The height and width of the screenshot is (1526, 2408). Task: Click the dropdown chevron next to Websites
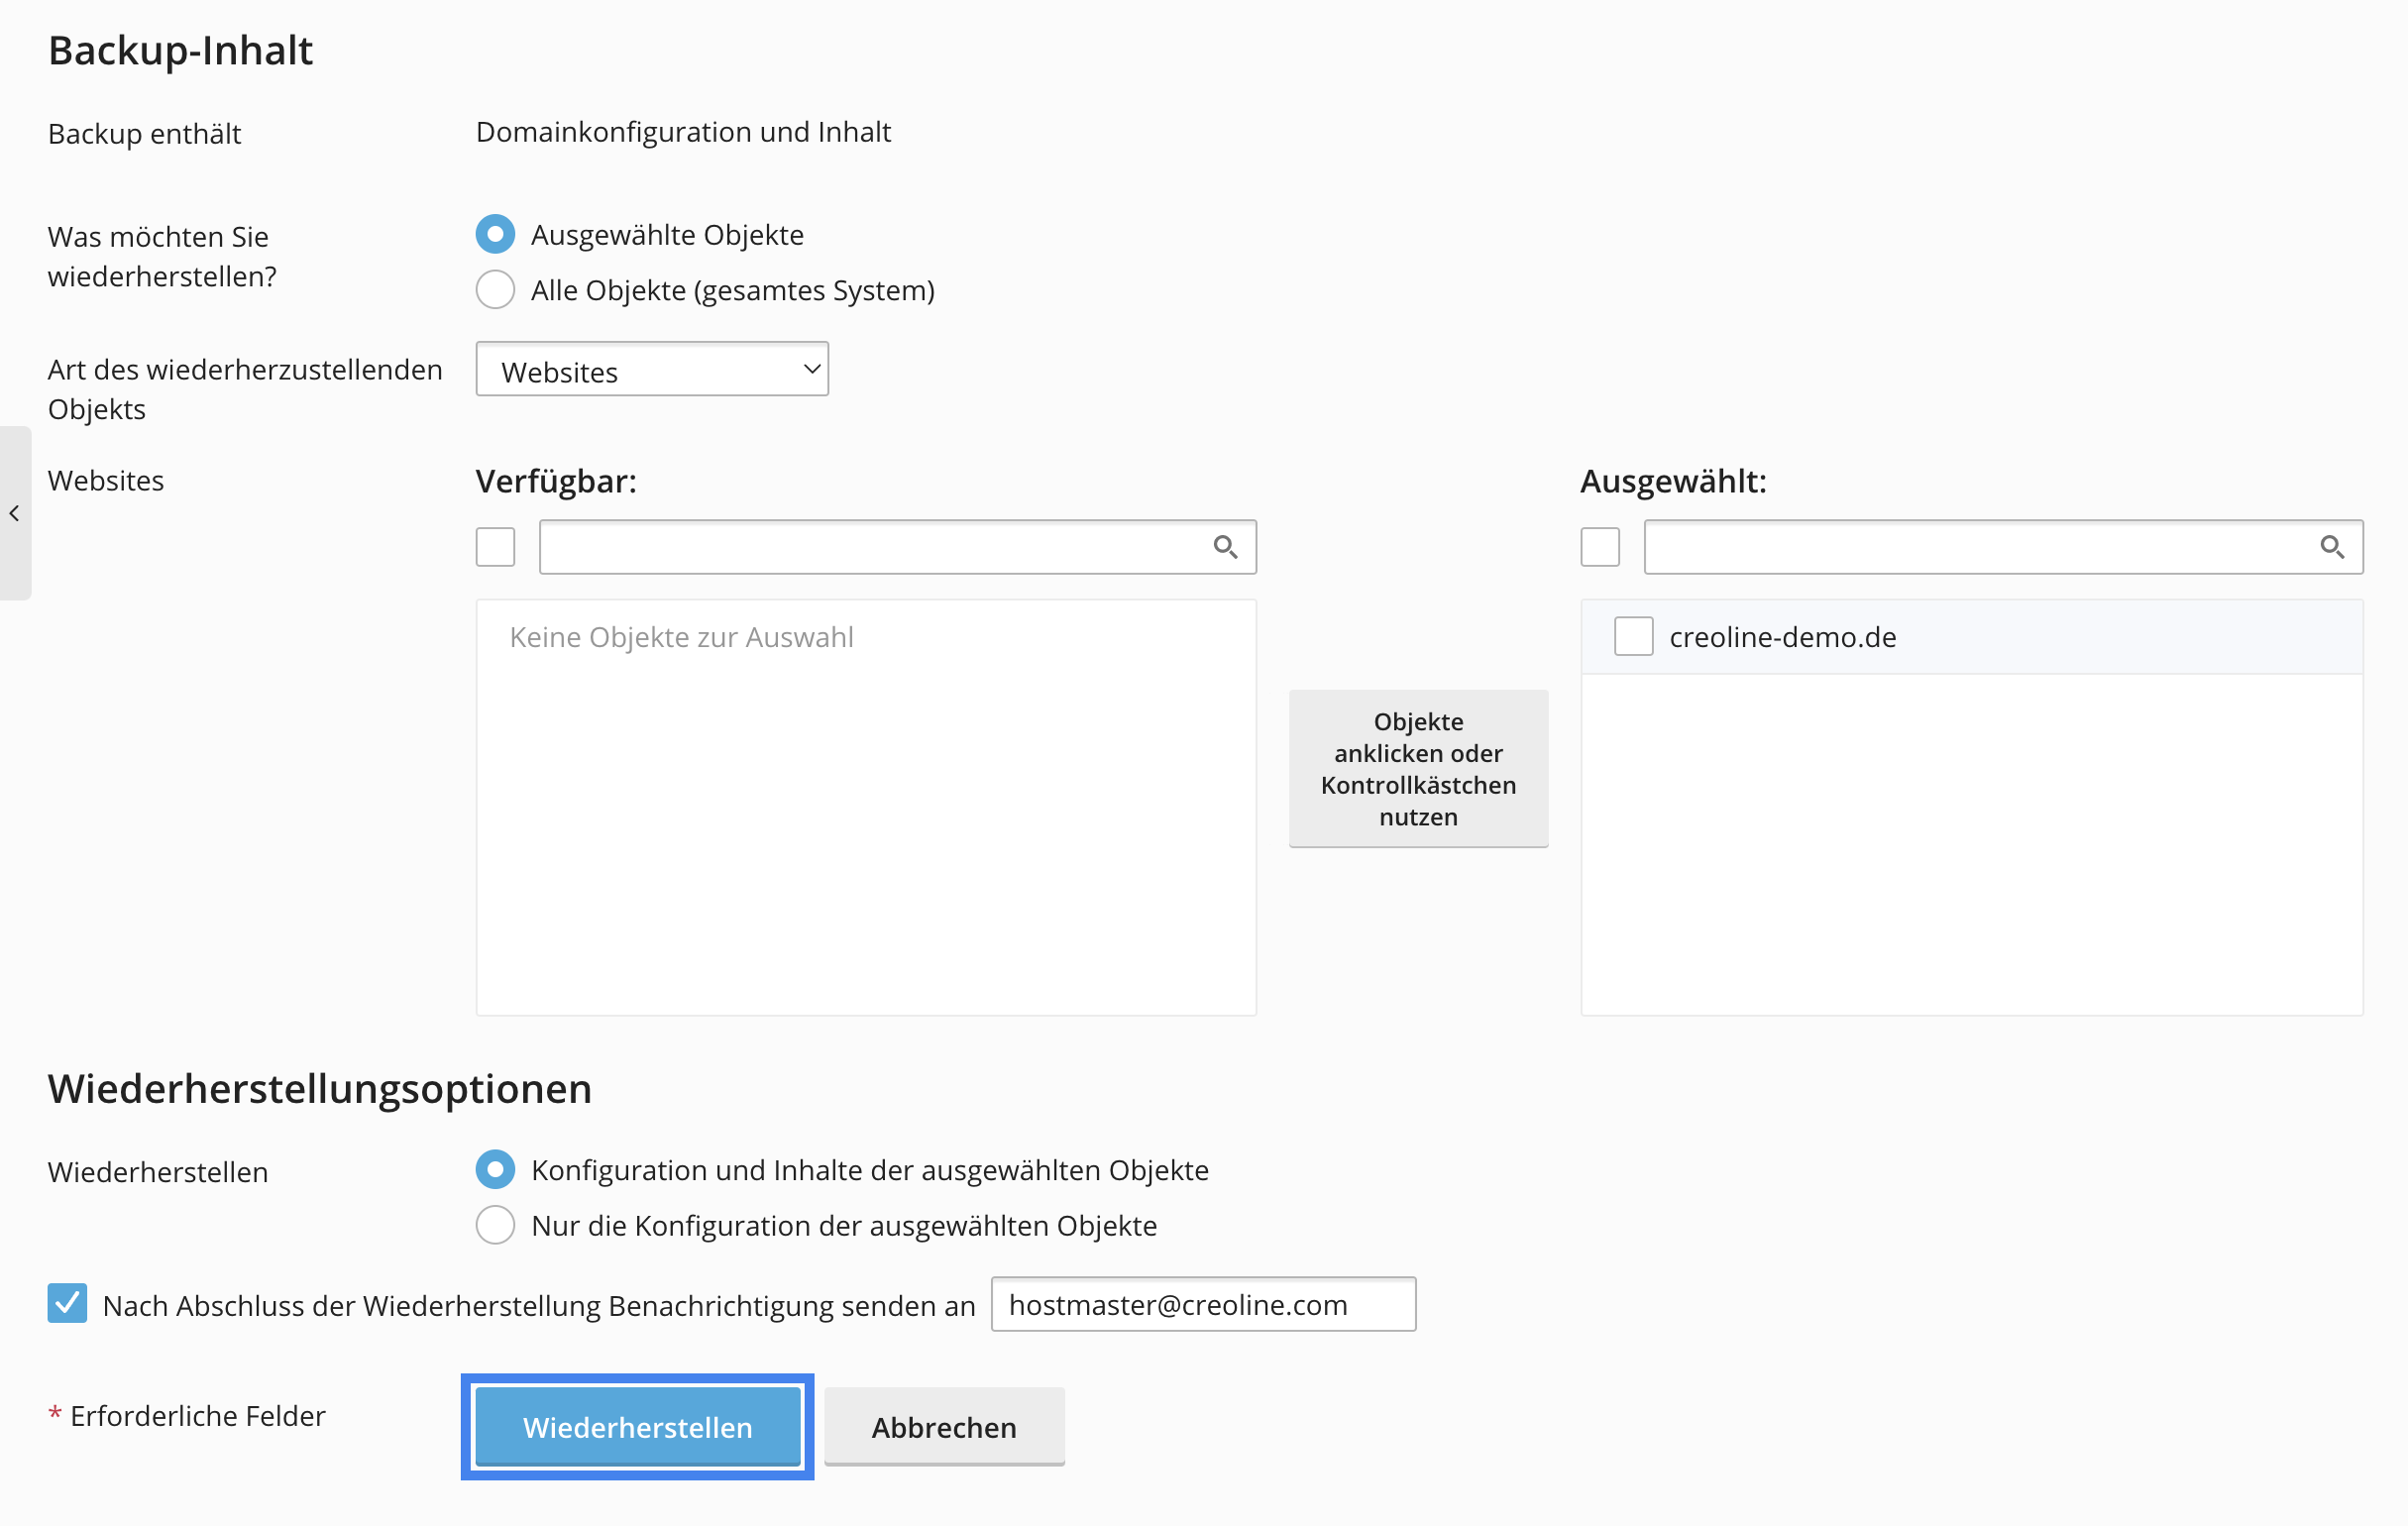pyautogui.click(x=811, y=370)
